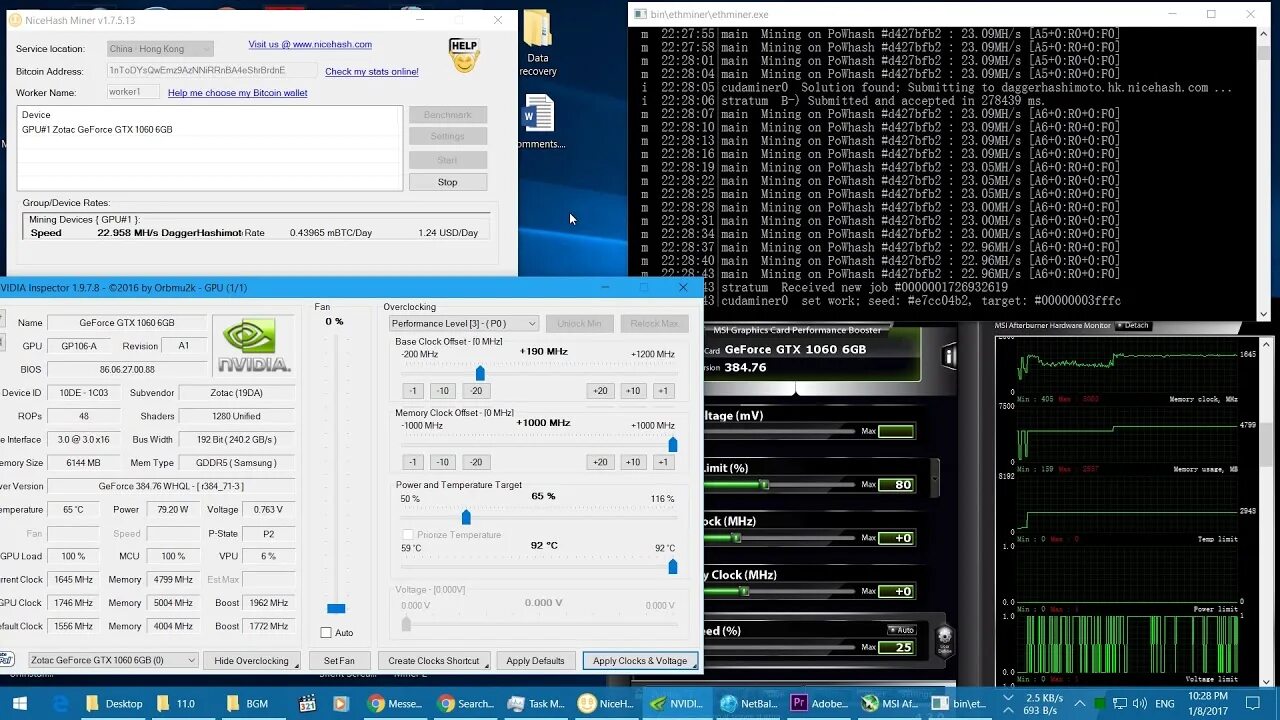Click base clock -10 button
The width and height of the screenshot is (1280, 720).
tap(443, 391)
